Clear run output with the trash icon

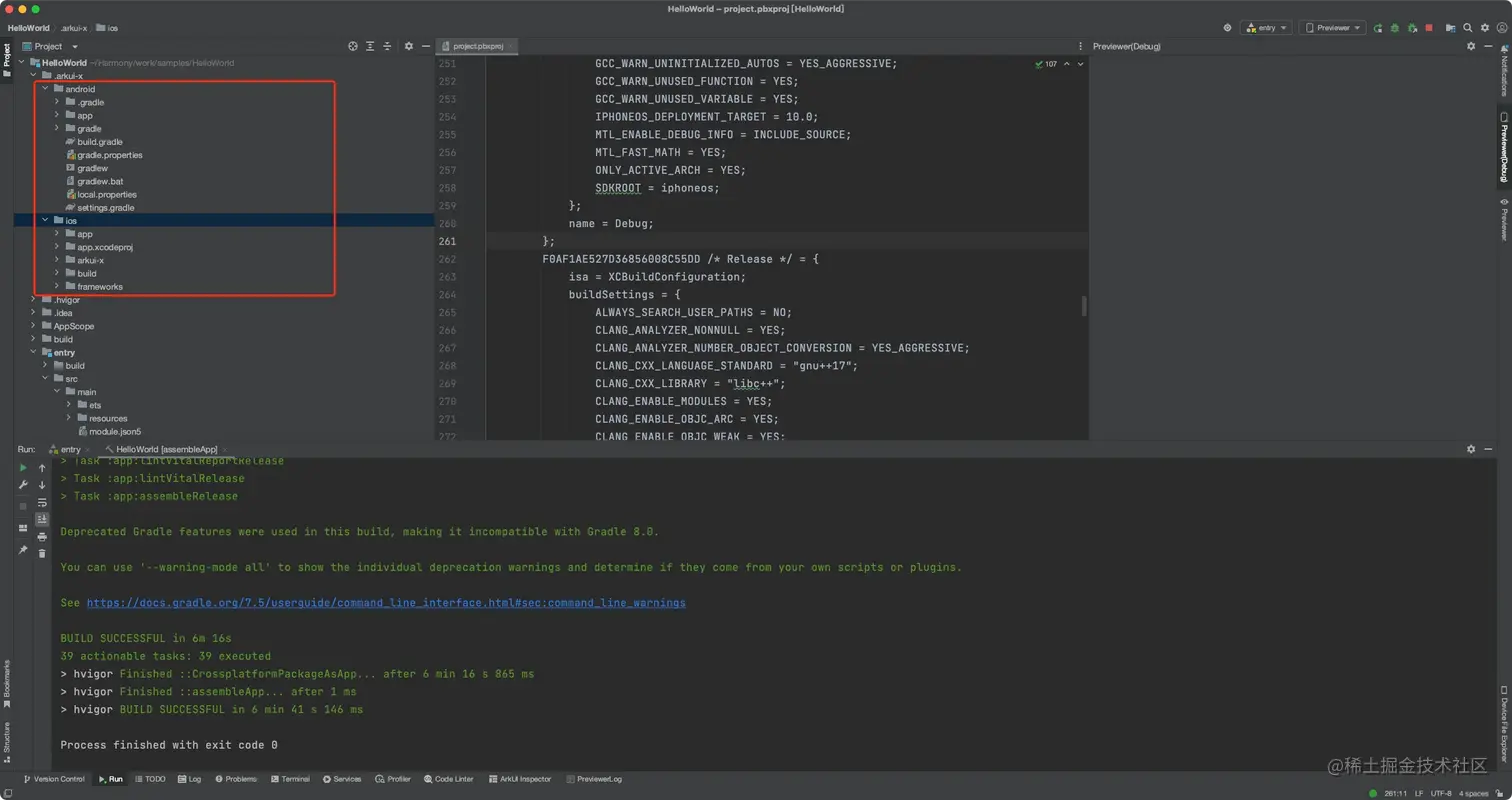pyautogui.click(x=42, y=553)
